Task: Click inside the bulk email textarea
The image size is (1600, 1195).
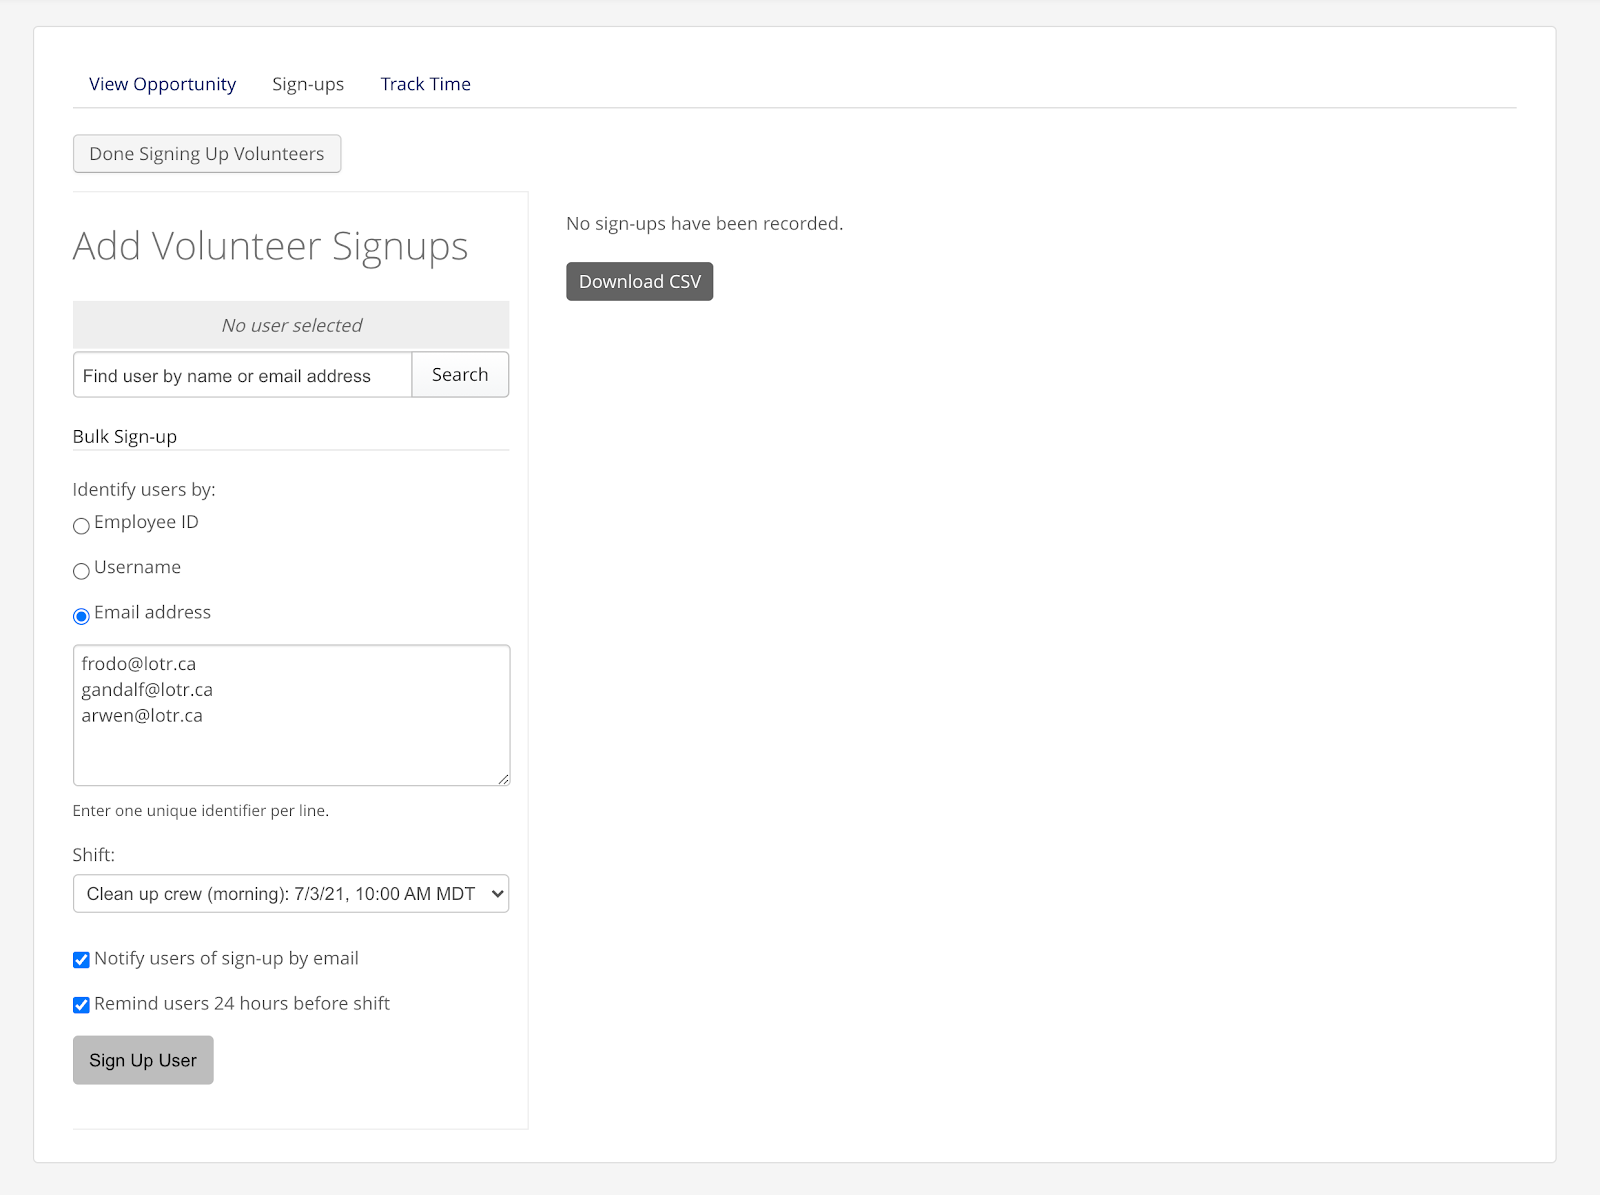Action: click(291, 715)
